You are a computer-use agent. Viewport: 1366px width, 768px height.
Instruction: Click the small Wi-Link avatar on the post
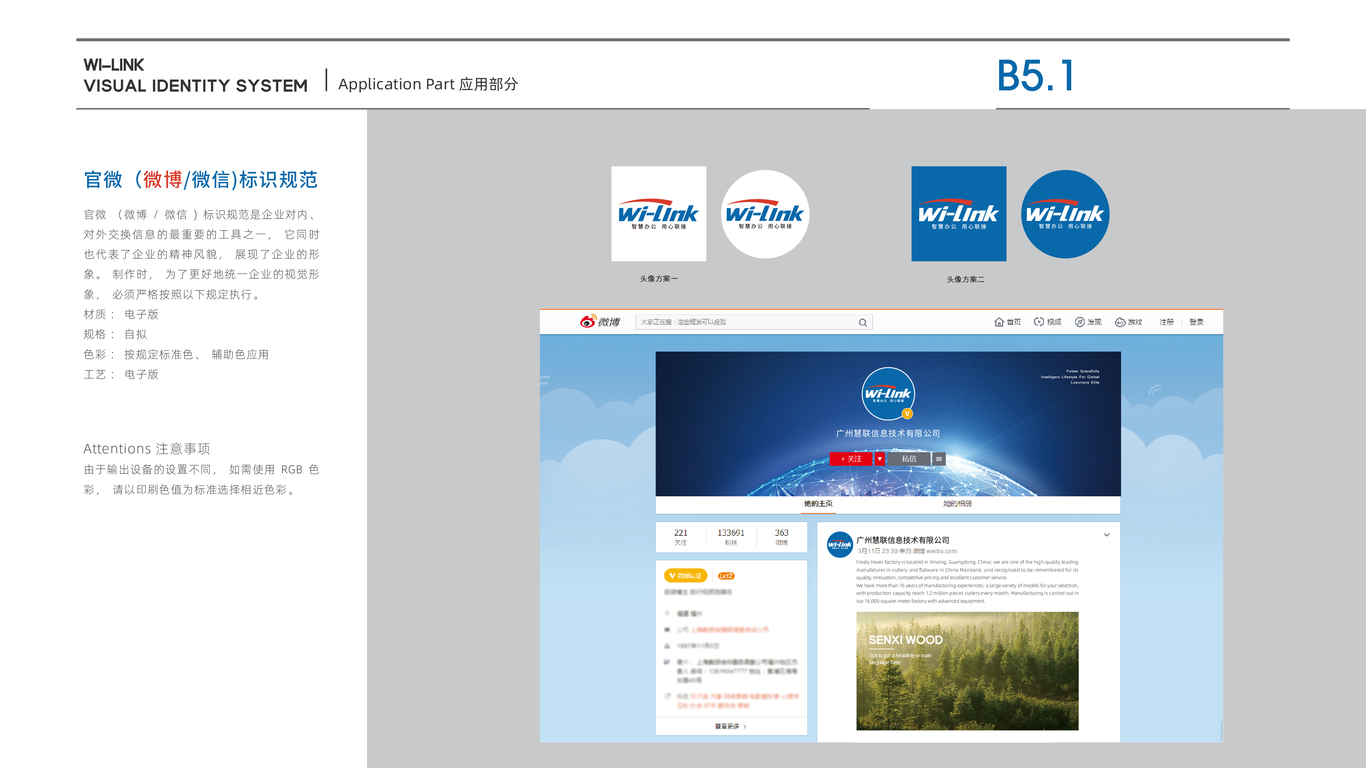tap(840, 545)
